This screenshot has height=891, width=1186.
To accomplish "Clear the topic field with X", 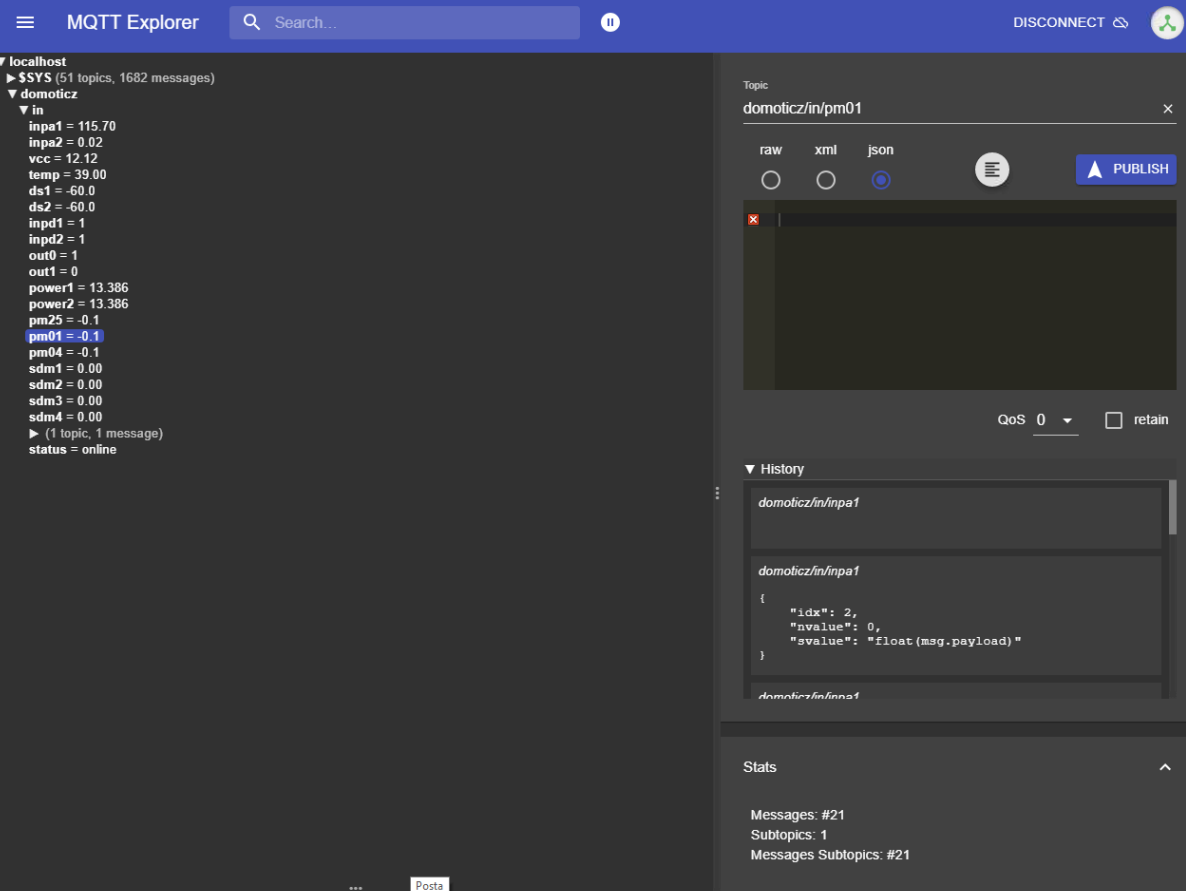I will coord(1168,109).
